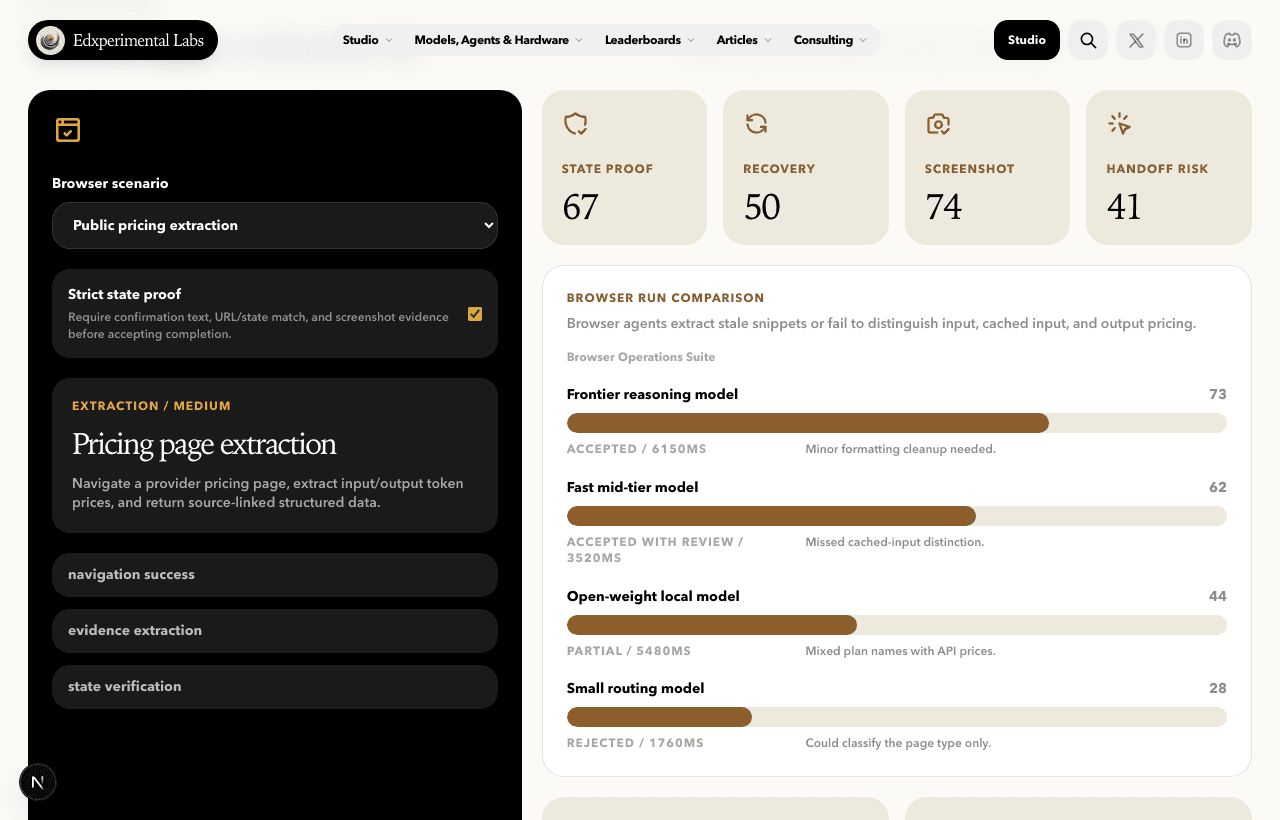1280x820 pixels.
Task: Select the navigation success row
Action: [275, 575]
